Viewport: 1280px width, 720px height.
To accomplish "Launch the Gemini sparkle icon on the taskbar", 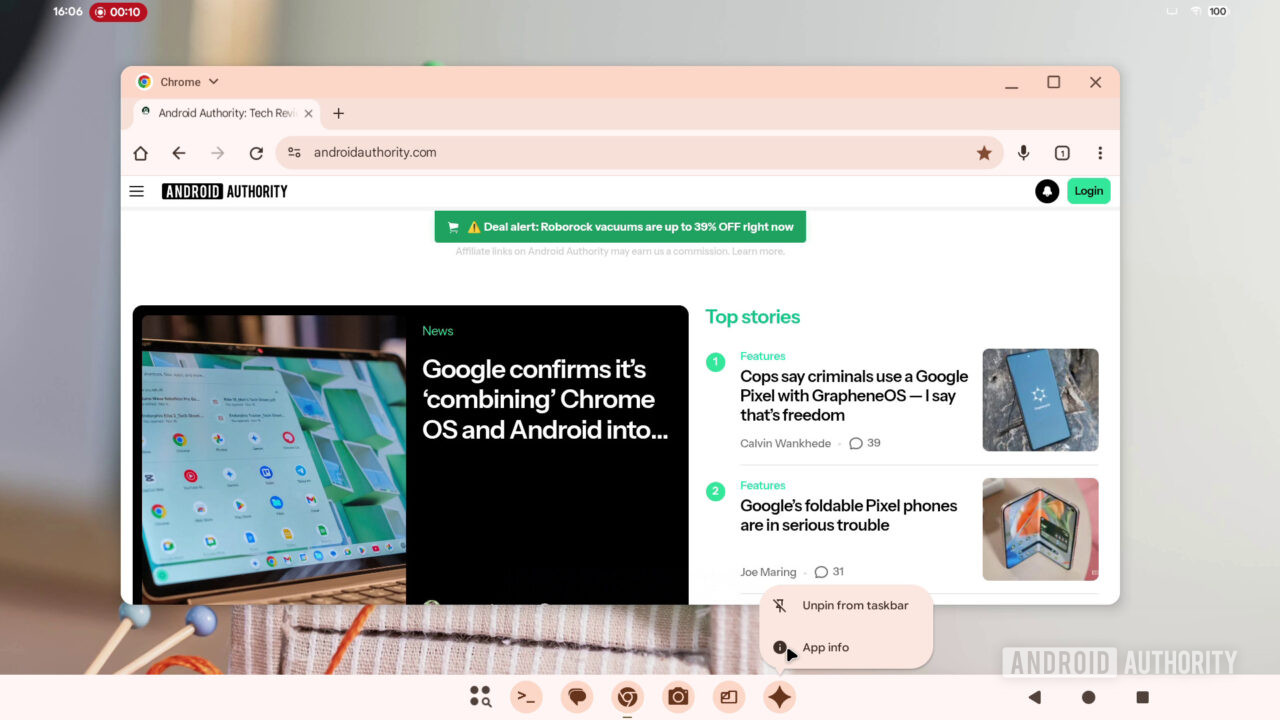I will tap(780, 696).
